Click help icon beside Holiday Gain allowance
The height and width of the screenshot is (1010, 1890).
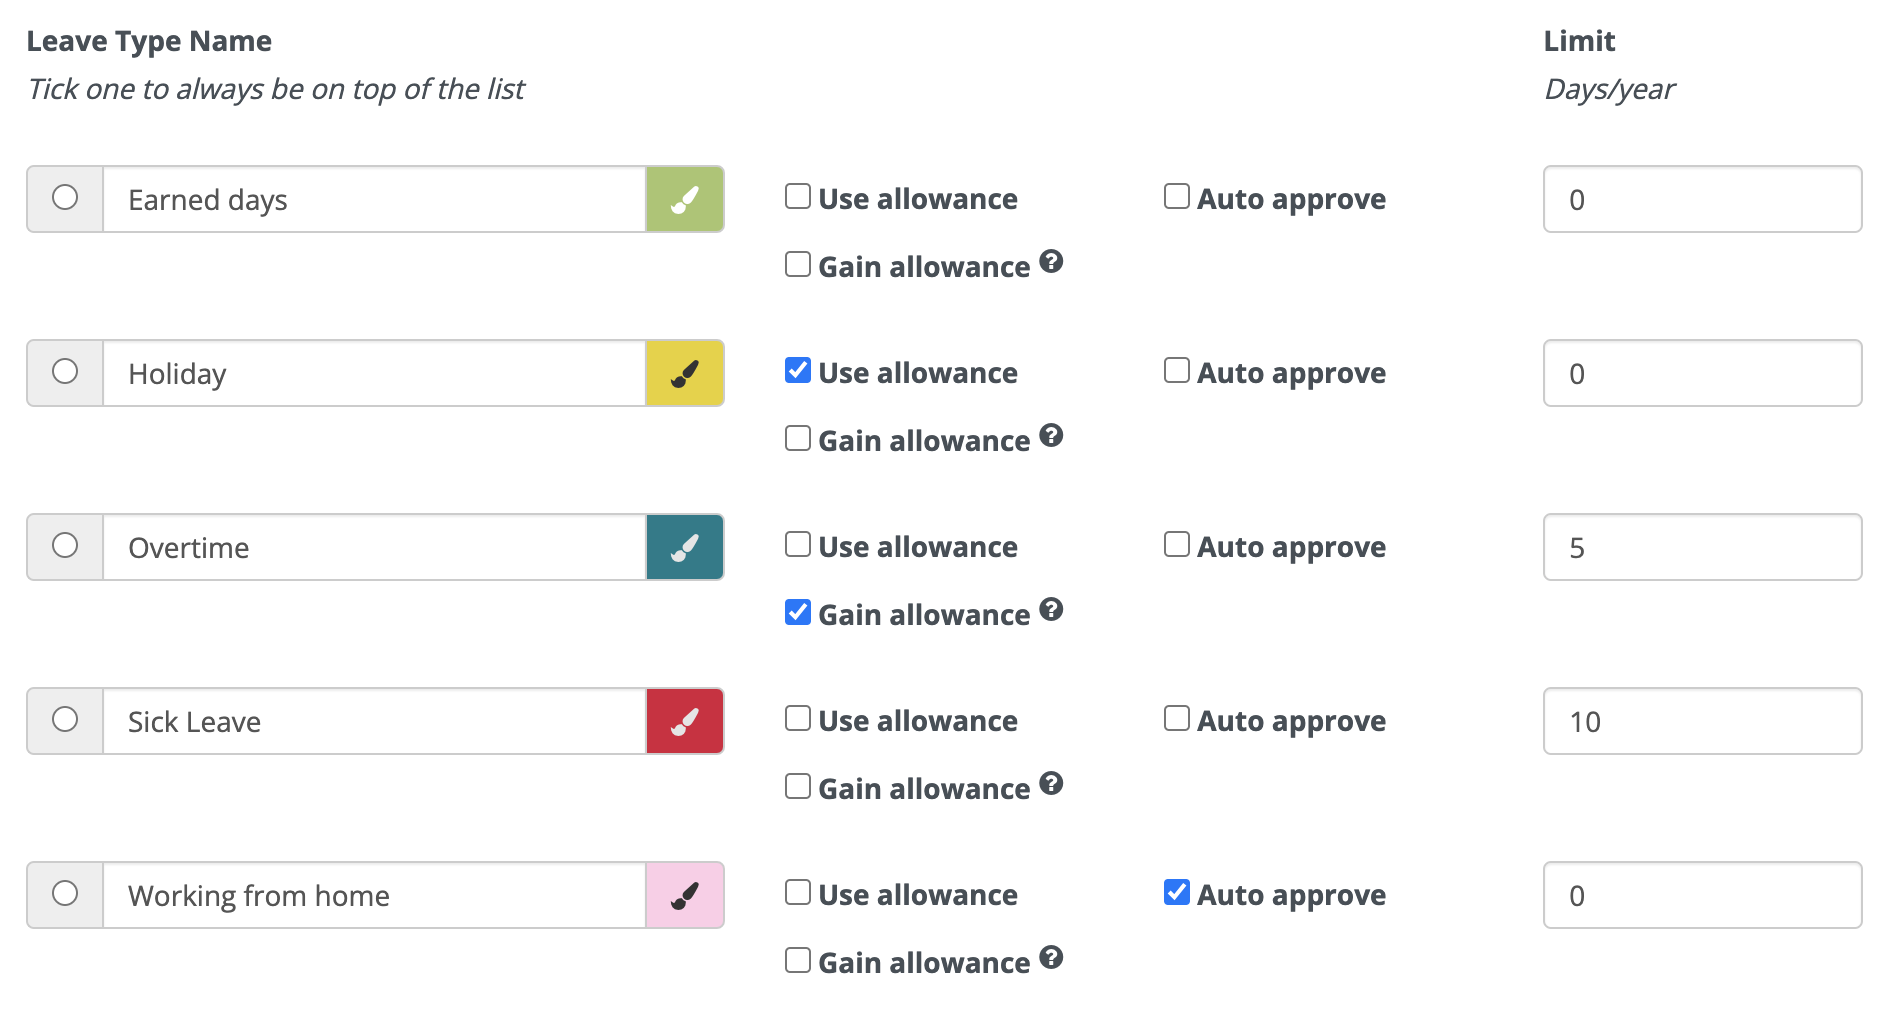coord(1051,436)
